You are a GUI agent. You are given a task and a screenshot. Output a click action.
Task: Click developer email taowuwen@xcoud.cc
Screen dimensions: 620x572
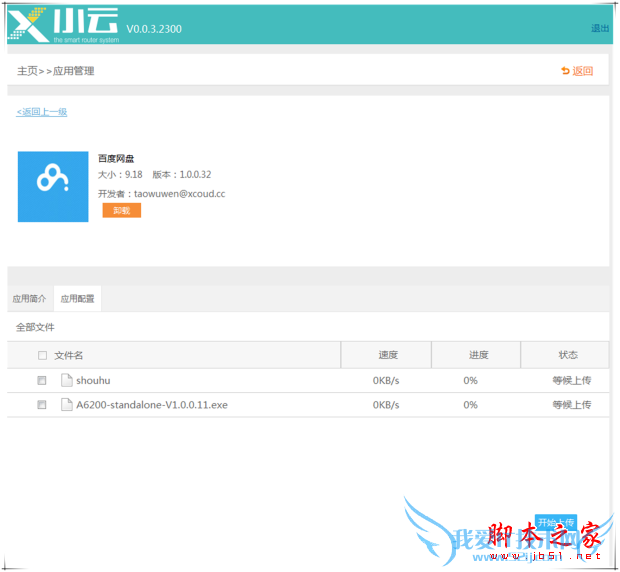(180, 194)
